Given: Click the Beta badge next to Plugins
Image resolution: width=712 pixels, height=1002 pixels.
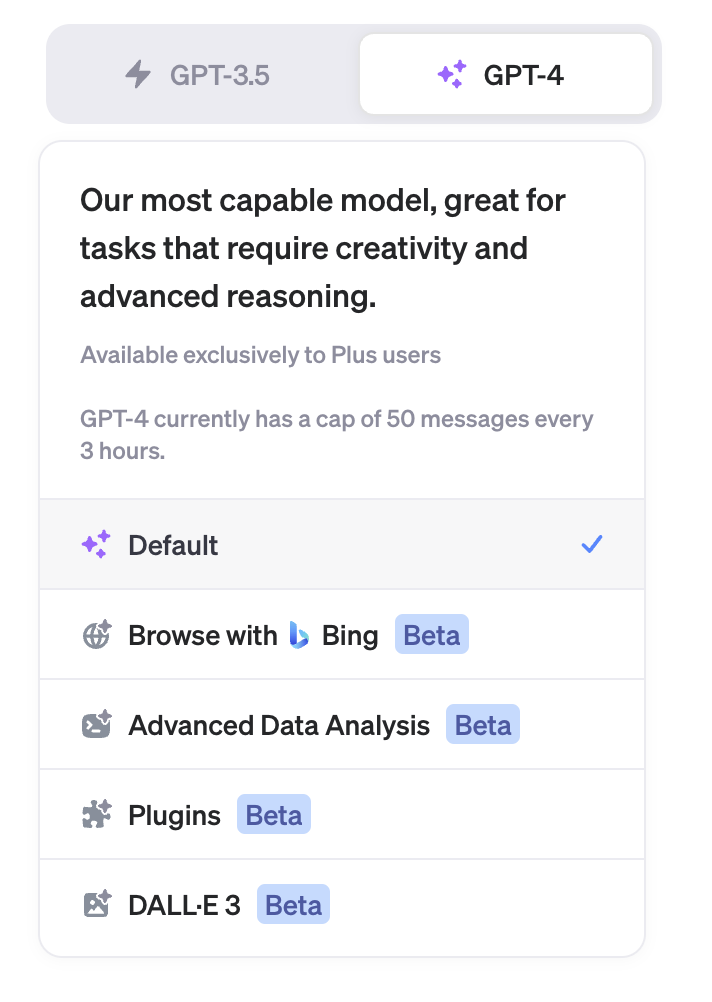Looking at the screenshot, I should pyautogui.click(x=274, y=815).
